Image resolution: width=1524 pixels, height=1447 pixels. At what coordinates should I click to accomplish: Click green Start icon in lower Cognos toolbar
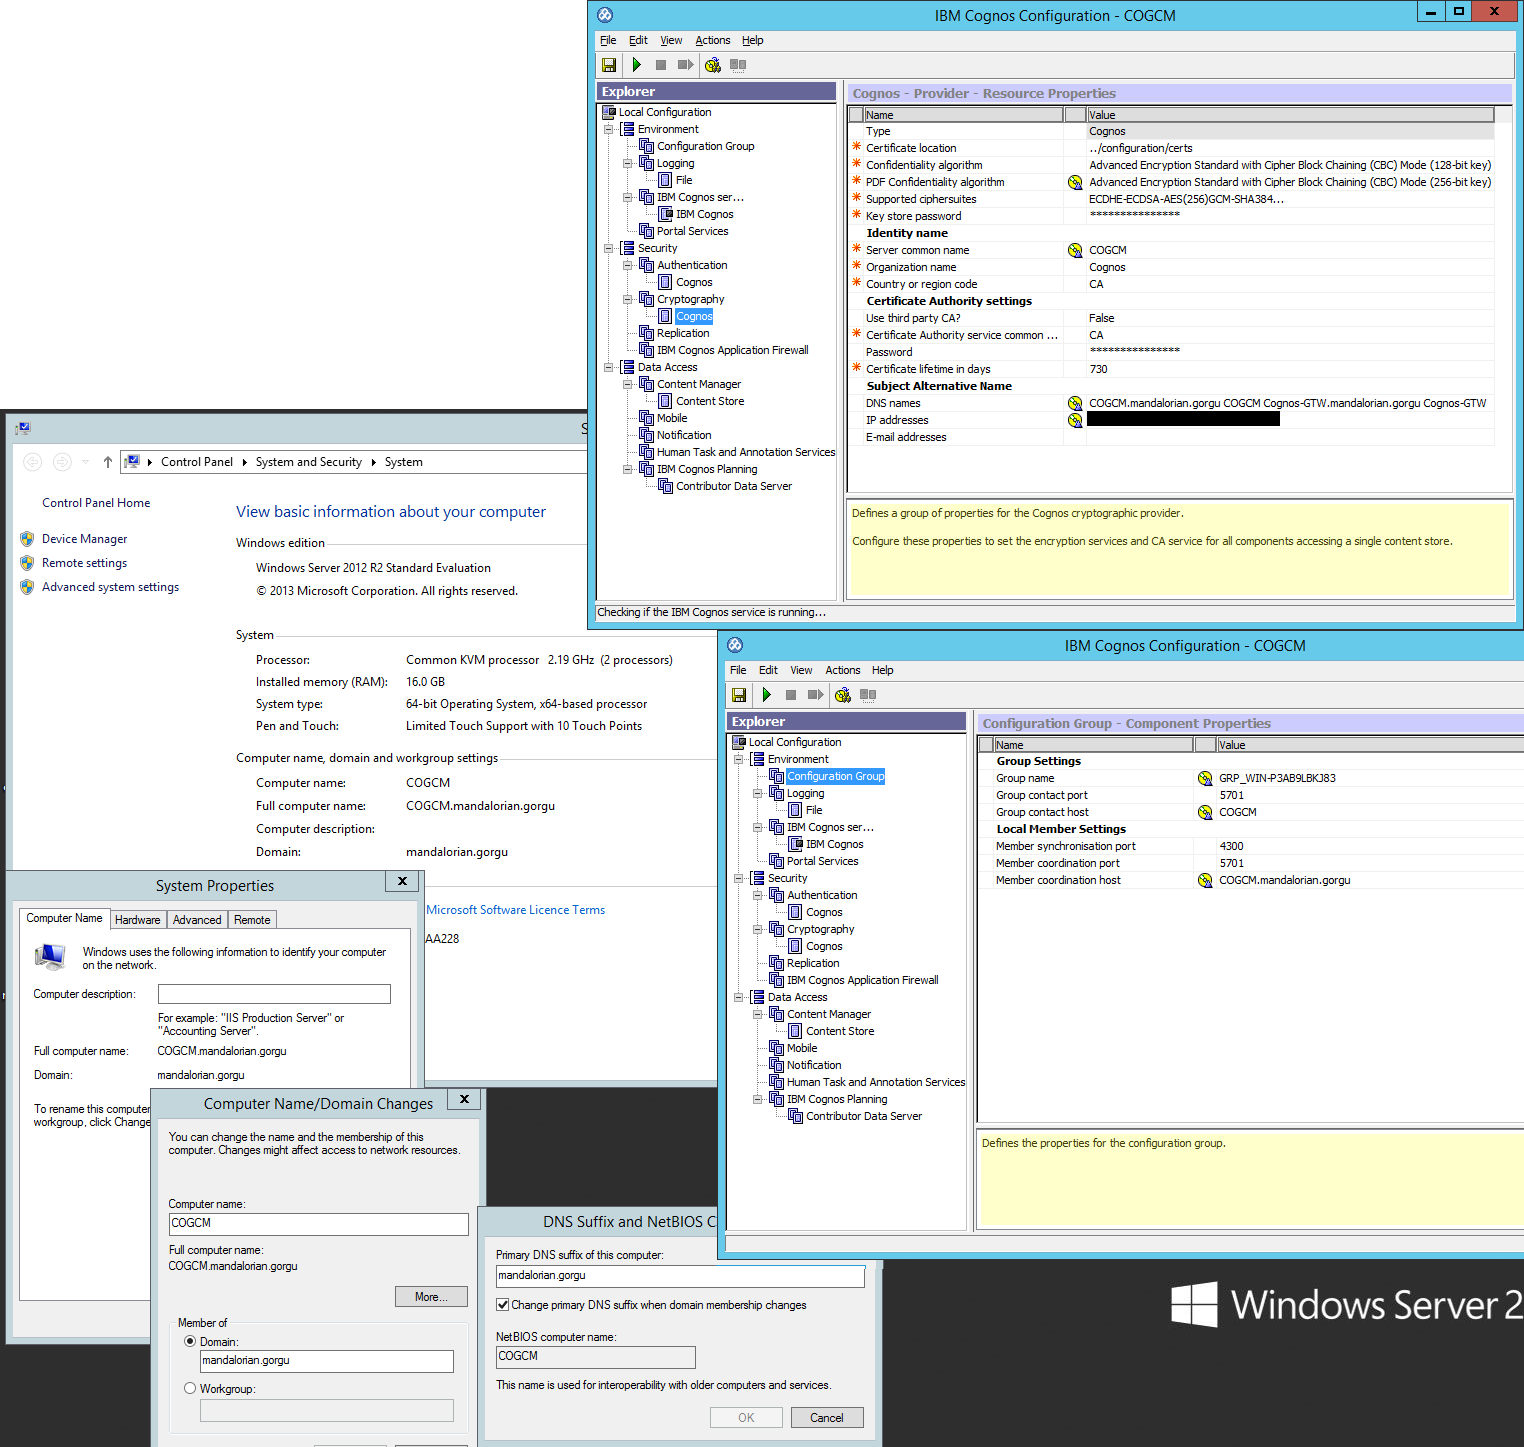coord(766,695)
